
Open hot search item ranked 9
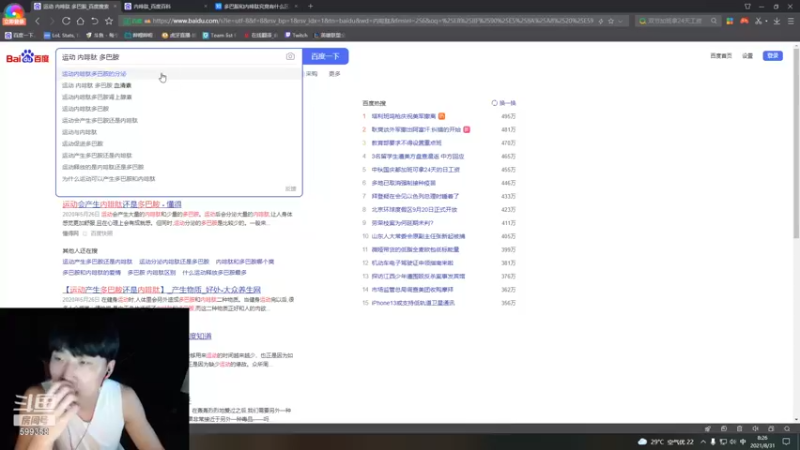pyautogui.click(x=402, y=223)
